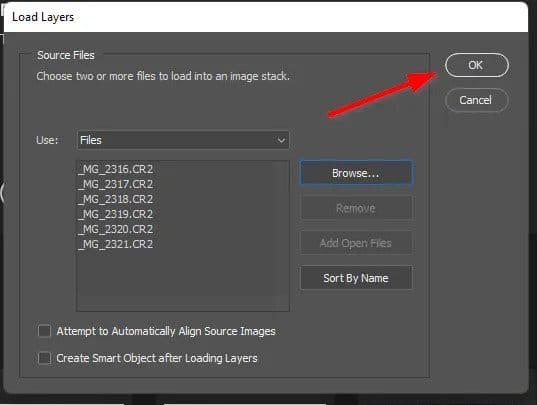Click empty area of source files list
This screenshot has width=537, height=405.
tap(183, 281)
